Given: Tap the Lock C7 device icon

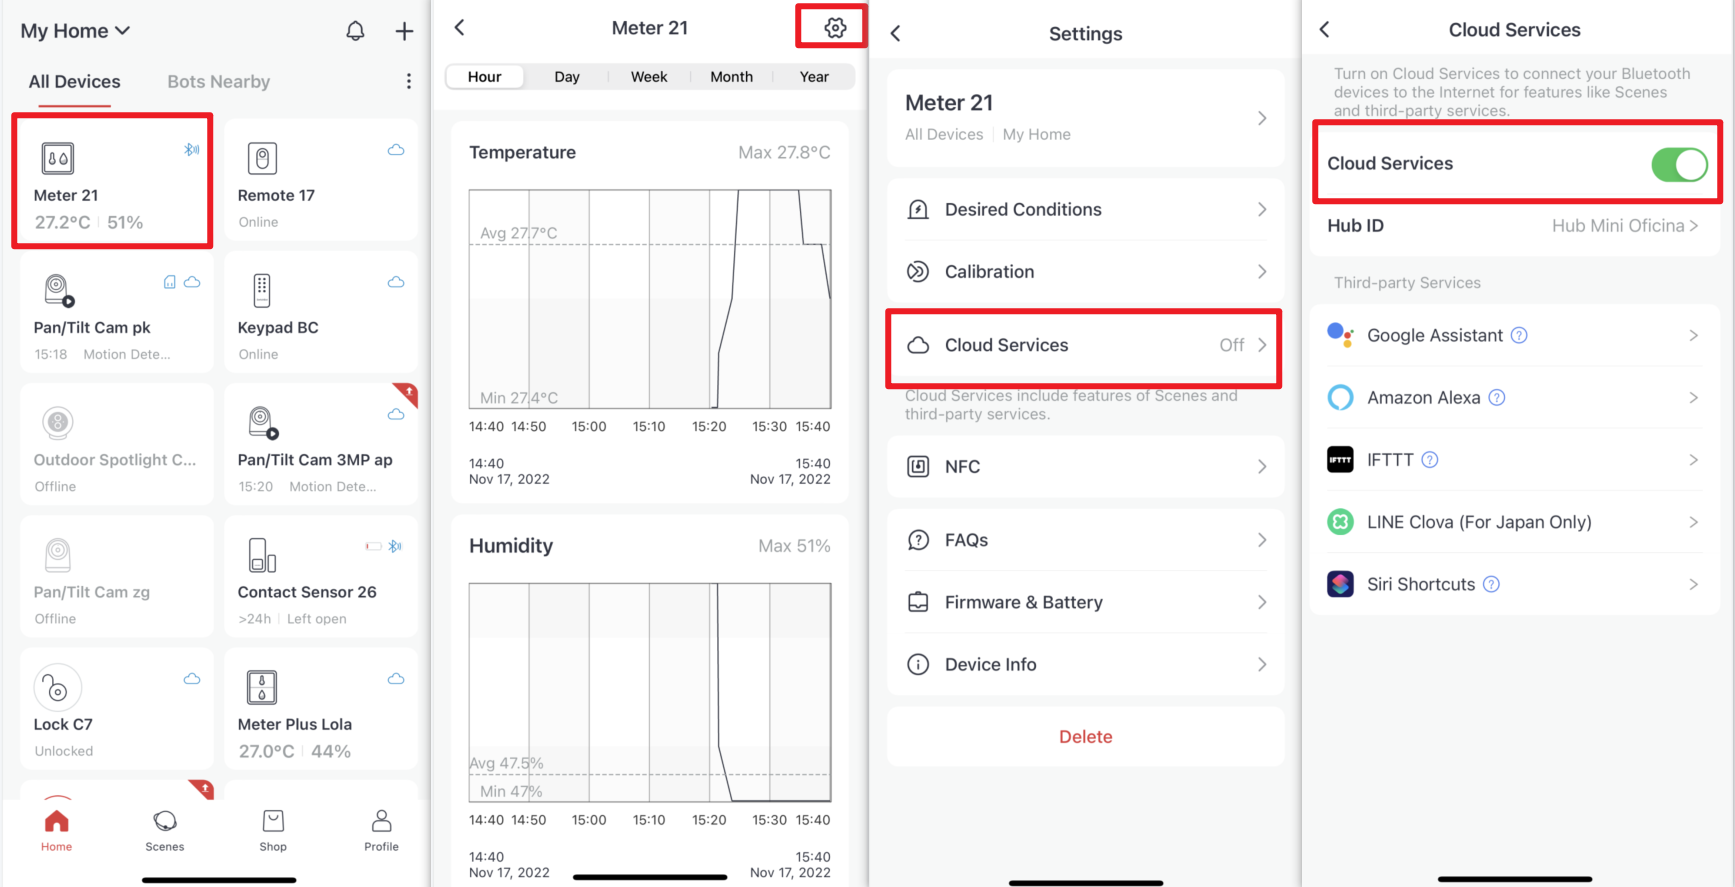Looking at the screenshot, I should coord(58,688).
